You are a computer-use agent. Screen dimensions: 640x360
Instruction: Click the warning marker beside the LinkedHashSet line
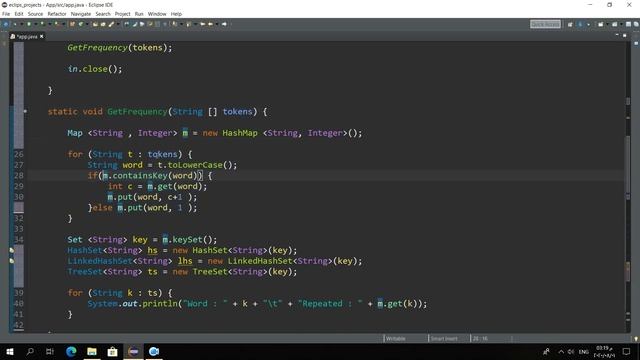click(x=12, y=260)
